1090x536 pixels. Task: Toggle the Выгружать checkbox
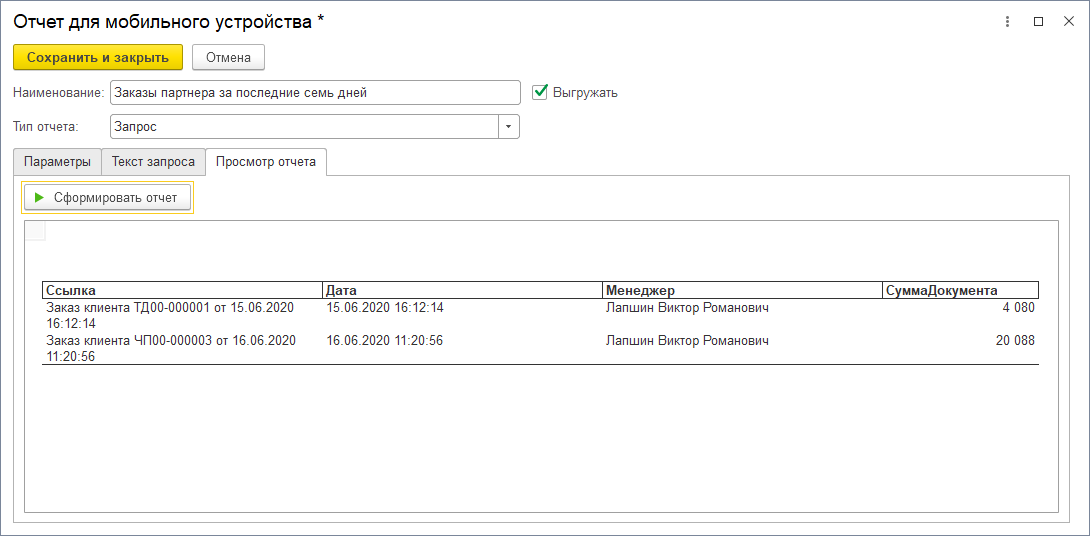540,92
